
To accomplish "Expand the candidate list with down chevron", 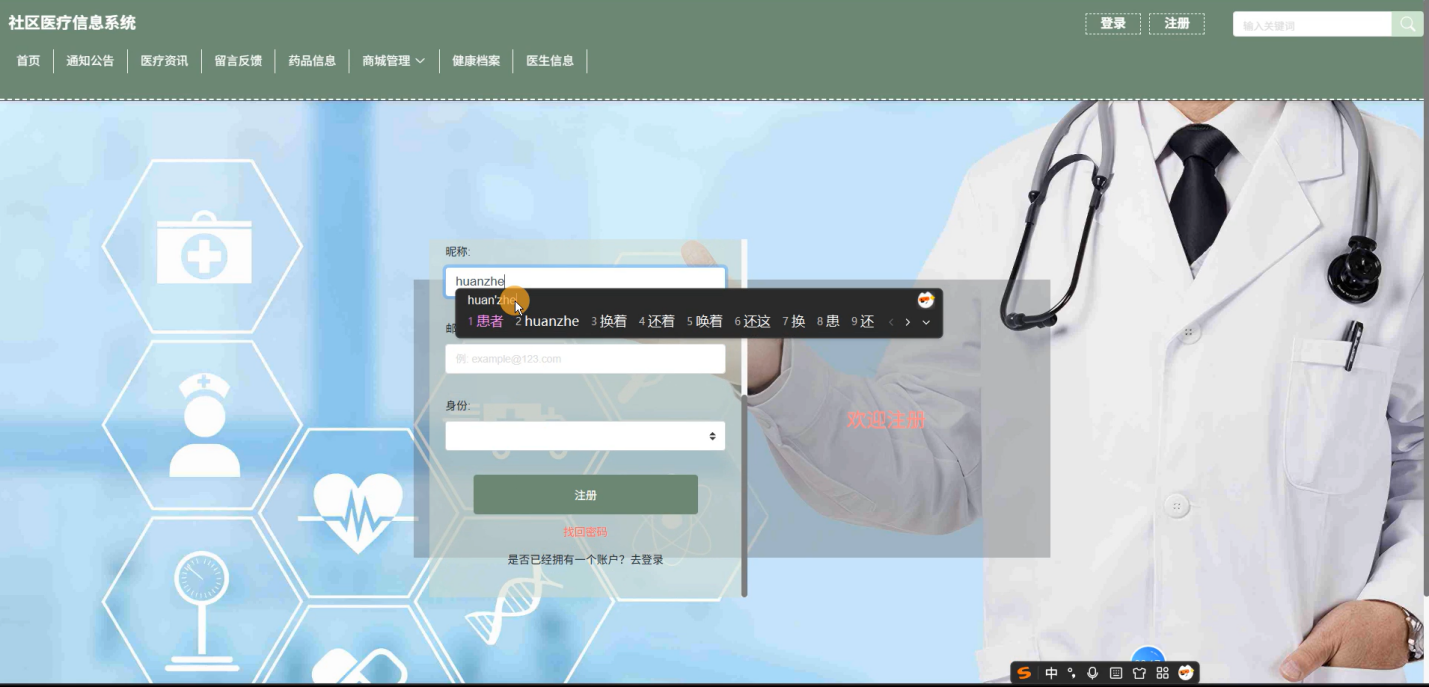I will 926,322.
